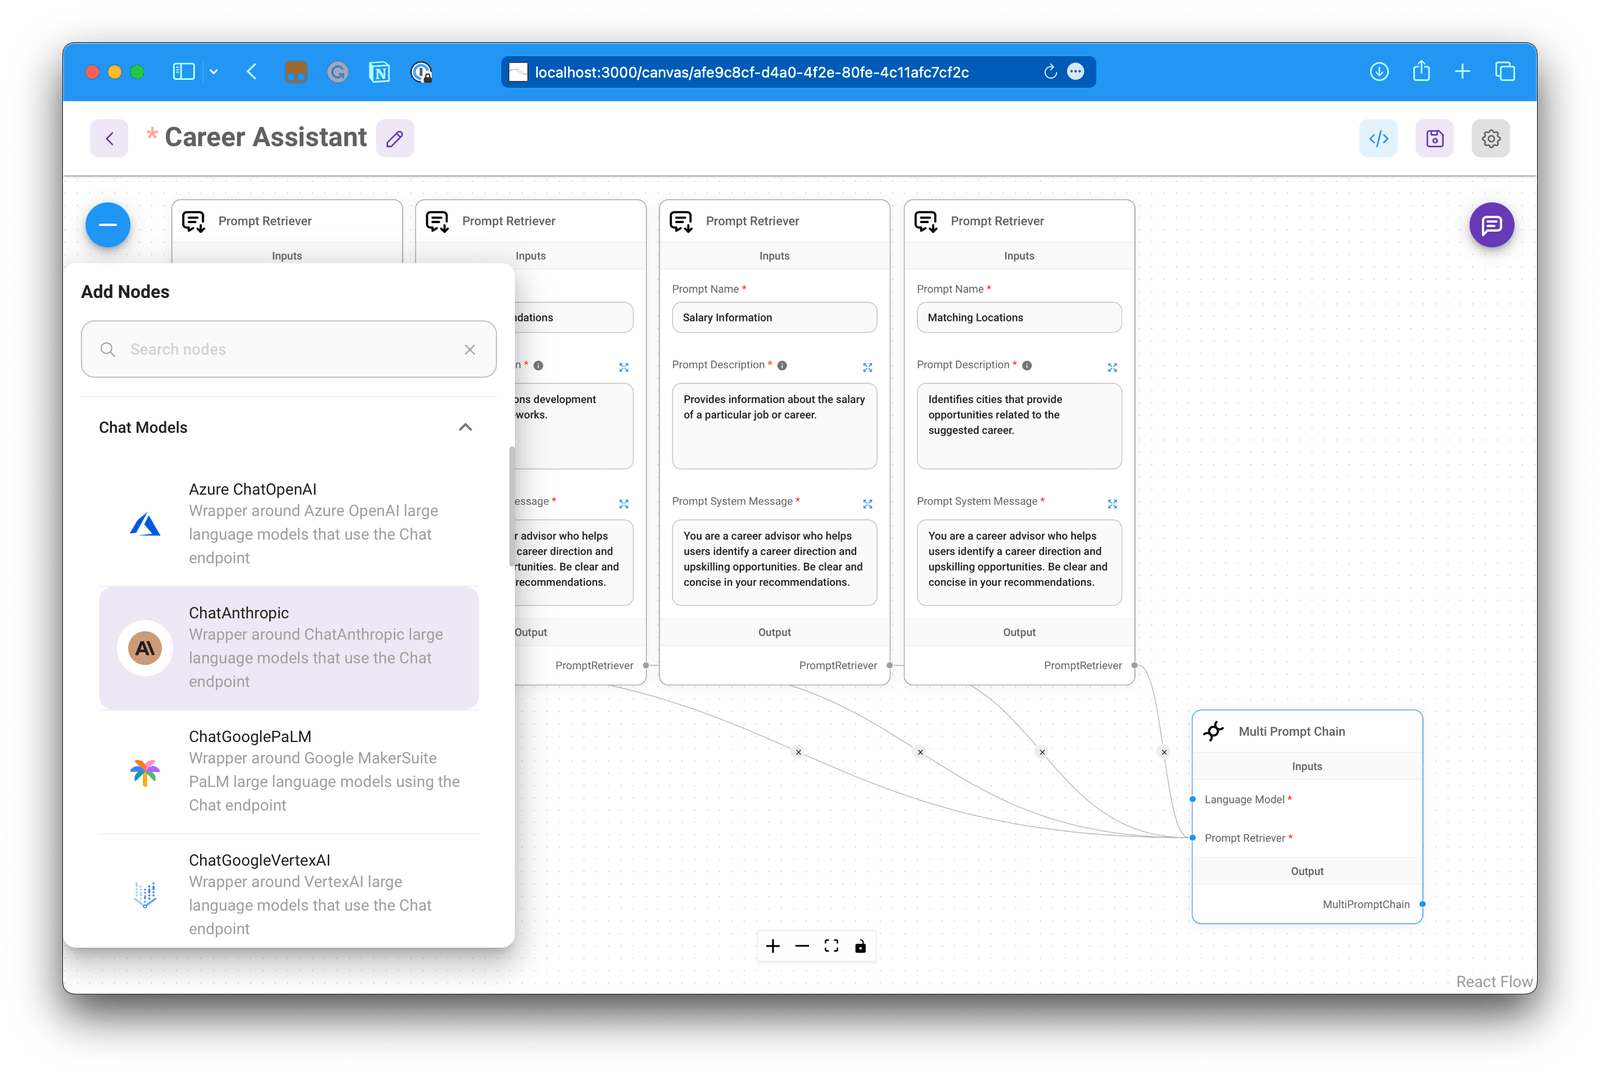Click Matching Locations system message text area
This screenshot has width=1600, height=1077.
coord(1019,562)
